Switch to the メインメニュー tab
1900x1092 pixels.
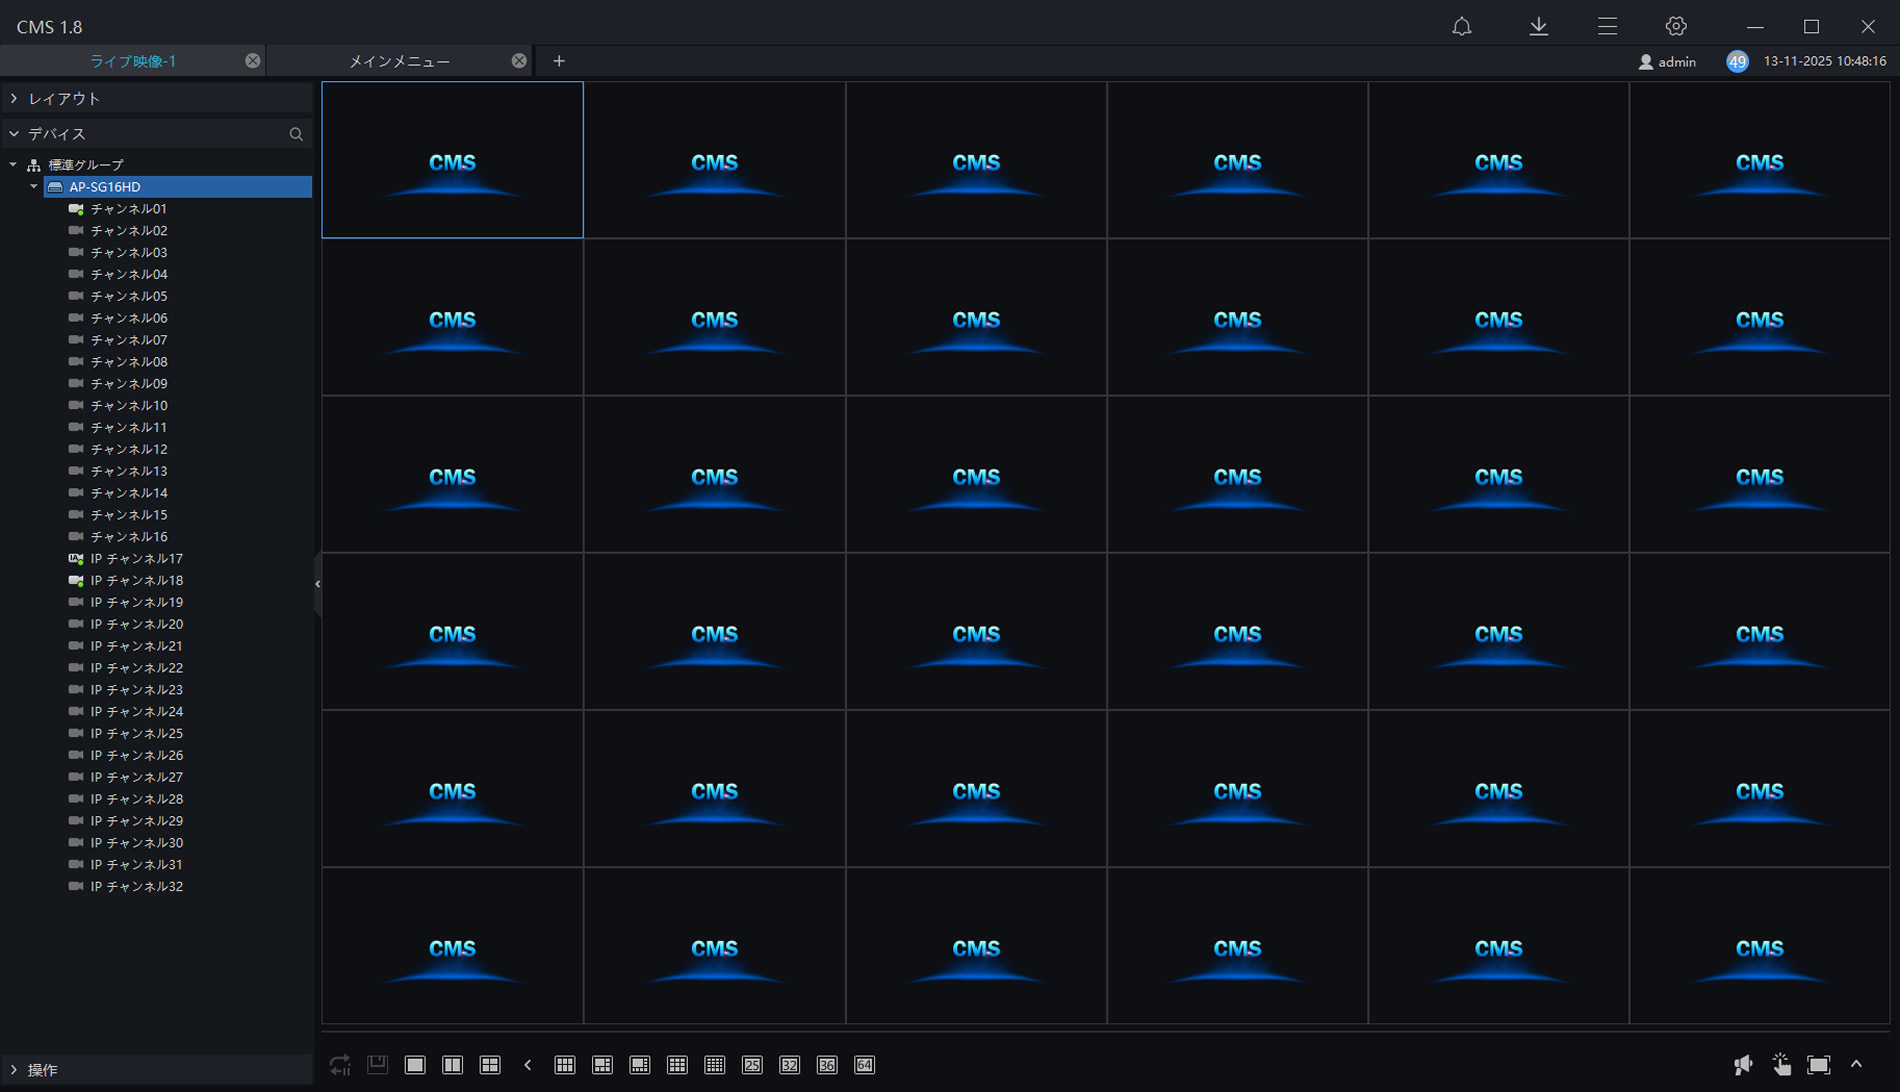(x=399, y=61)
